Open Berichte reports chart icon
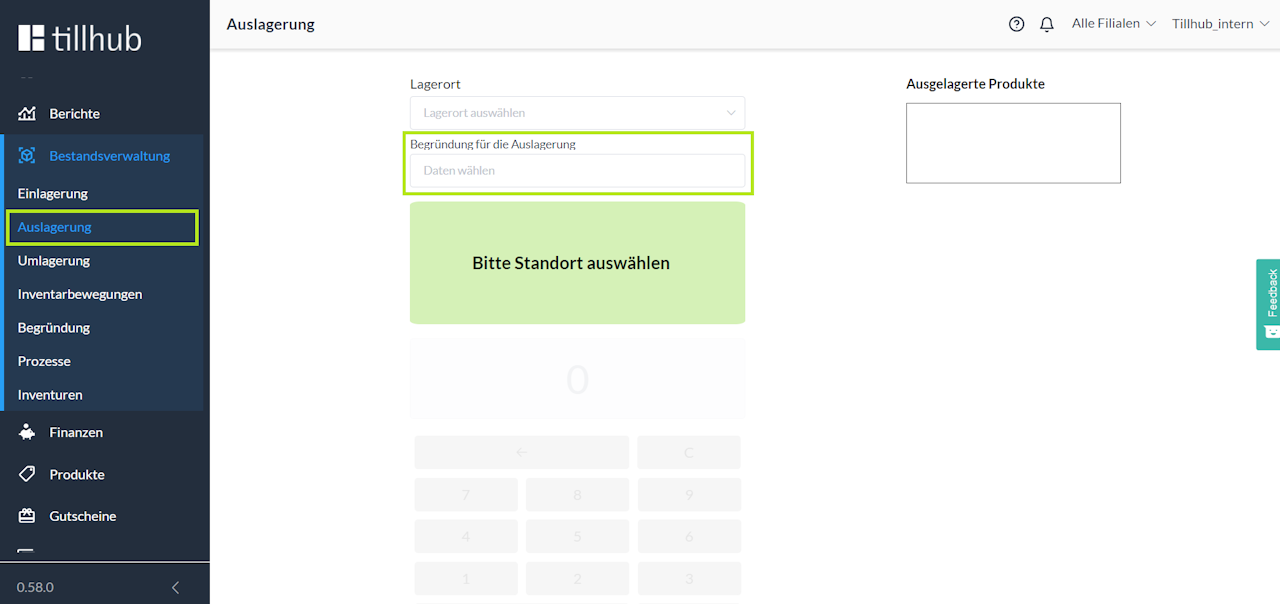Viewport: 1280px width, 604px height. (27, 114)
